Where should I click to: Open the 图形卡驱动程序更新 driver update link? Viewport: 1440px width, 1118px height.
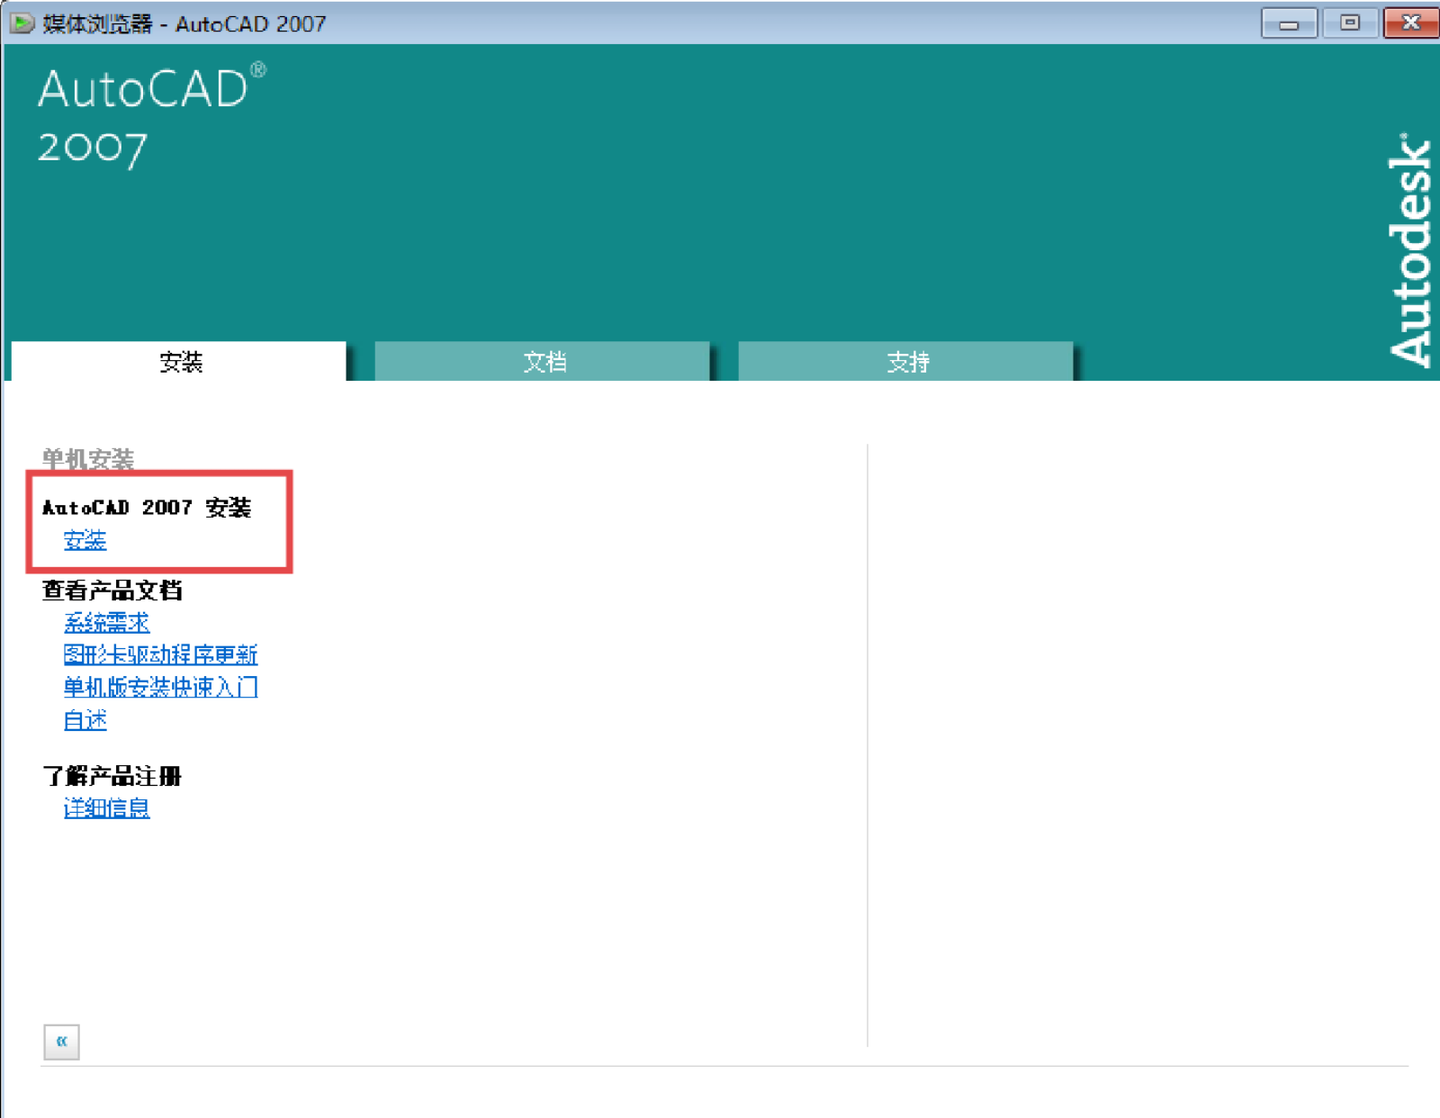tap(160, 655)
